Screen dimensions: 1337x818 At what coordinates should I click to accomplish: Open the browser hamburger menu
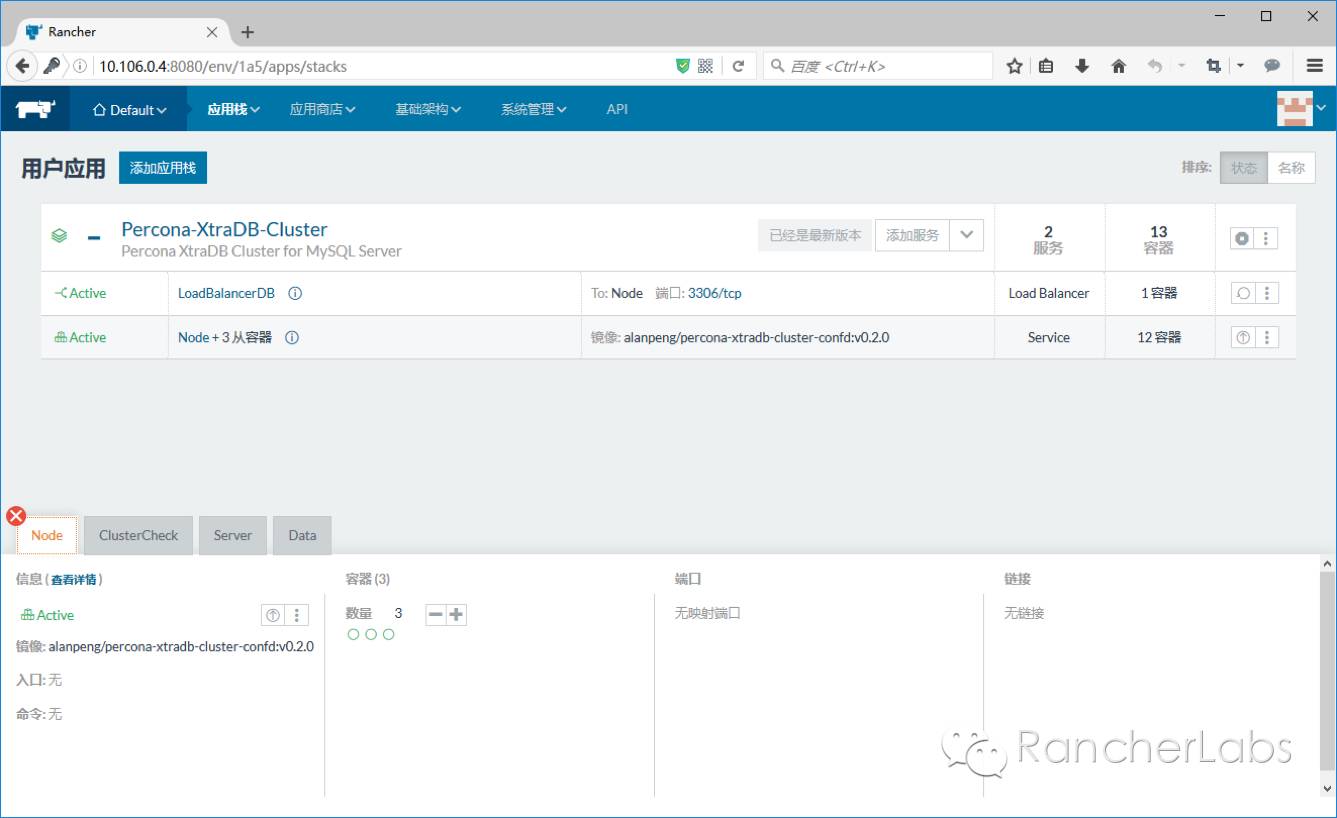[1315, 66]
